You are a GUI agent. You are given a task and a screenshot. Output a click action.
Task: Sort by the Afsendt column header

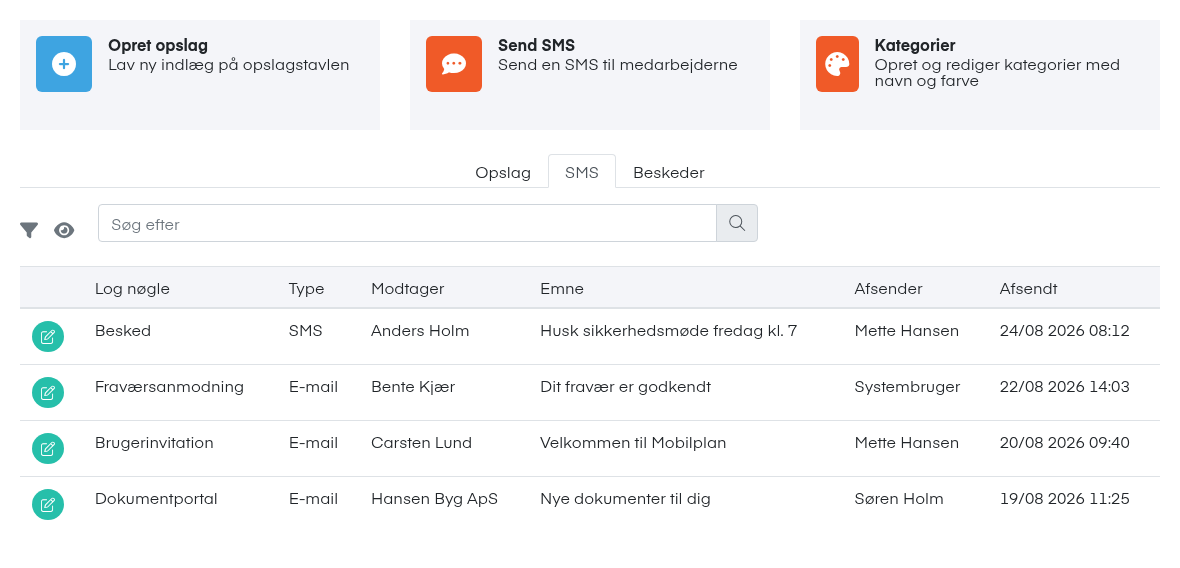pos(1029,289)
